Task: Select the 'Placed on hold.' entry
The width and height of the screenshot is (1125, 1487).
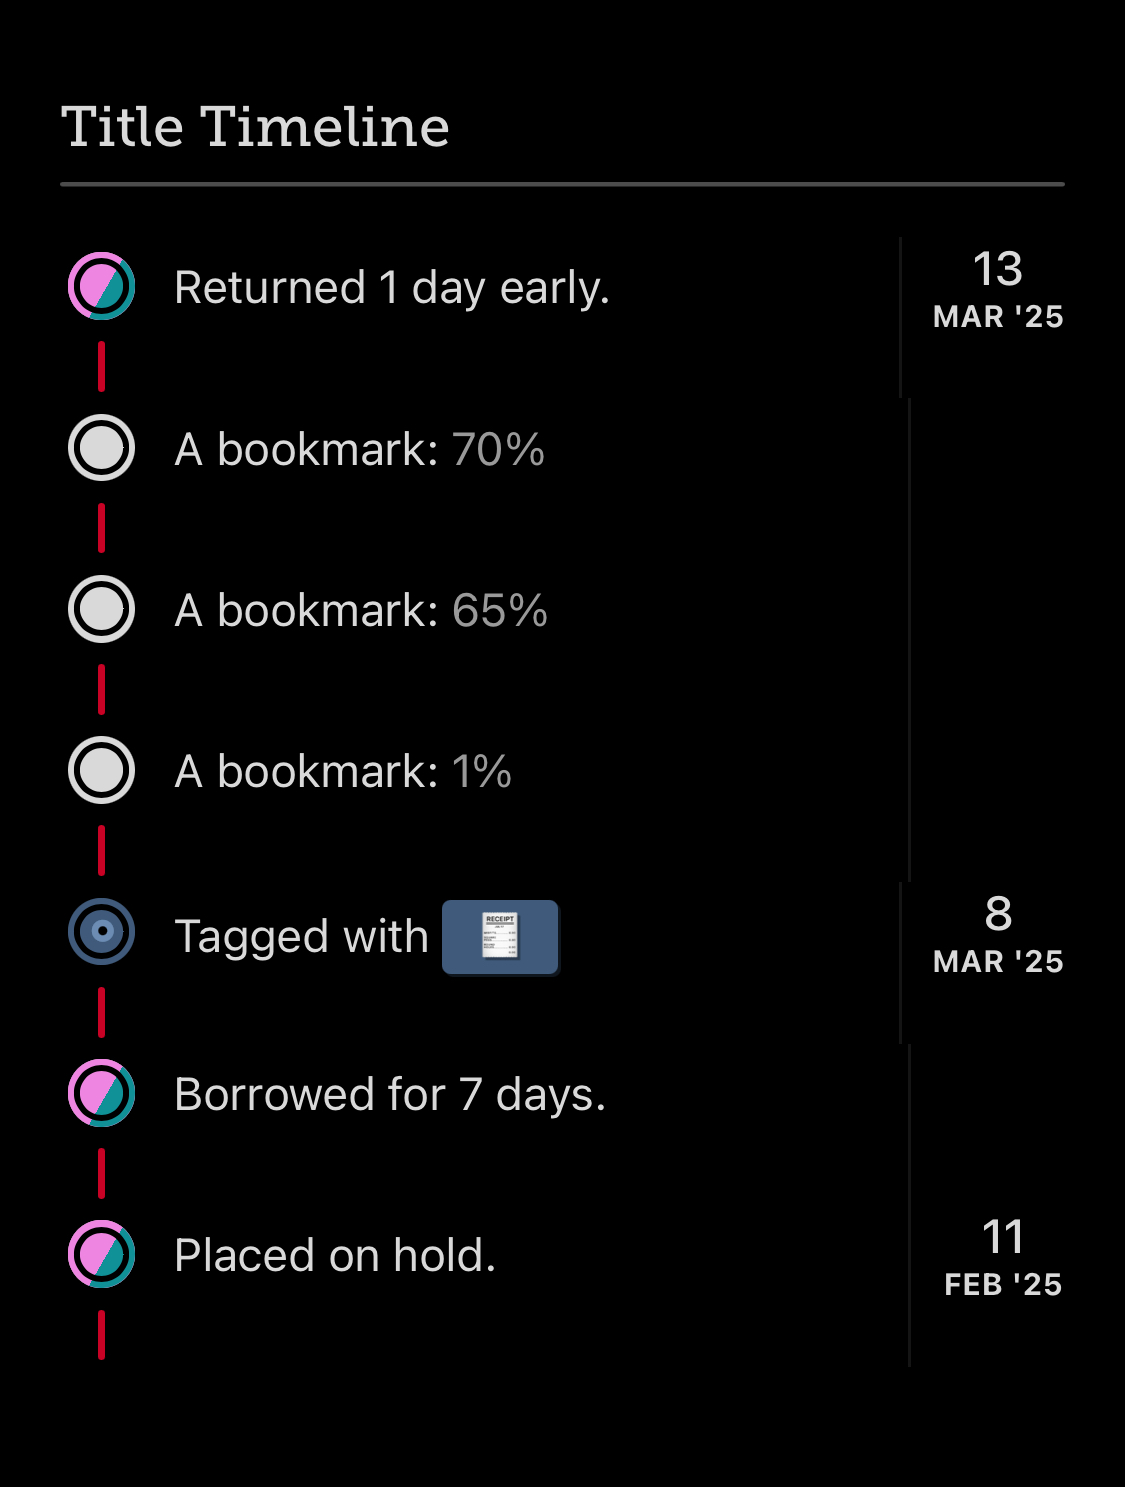Action: tap(334, 1256)
